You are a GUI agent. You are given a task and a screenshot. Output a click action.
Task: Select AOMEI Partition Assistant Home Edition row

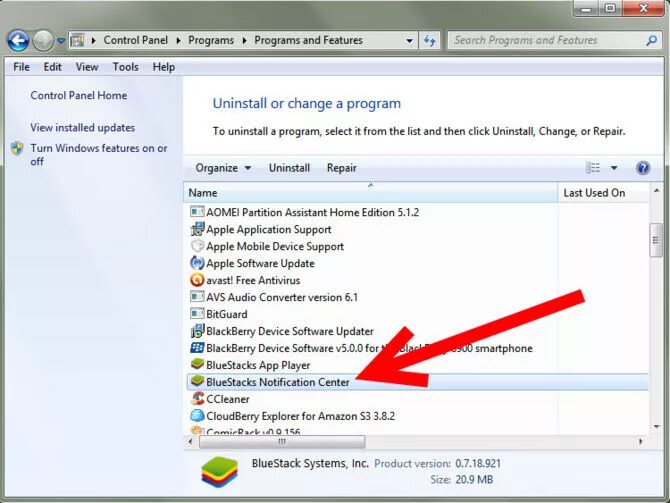[417, 212]
